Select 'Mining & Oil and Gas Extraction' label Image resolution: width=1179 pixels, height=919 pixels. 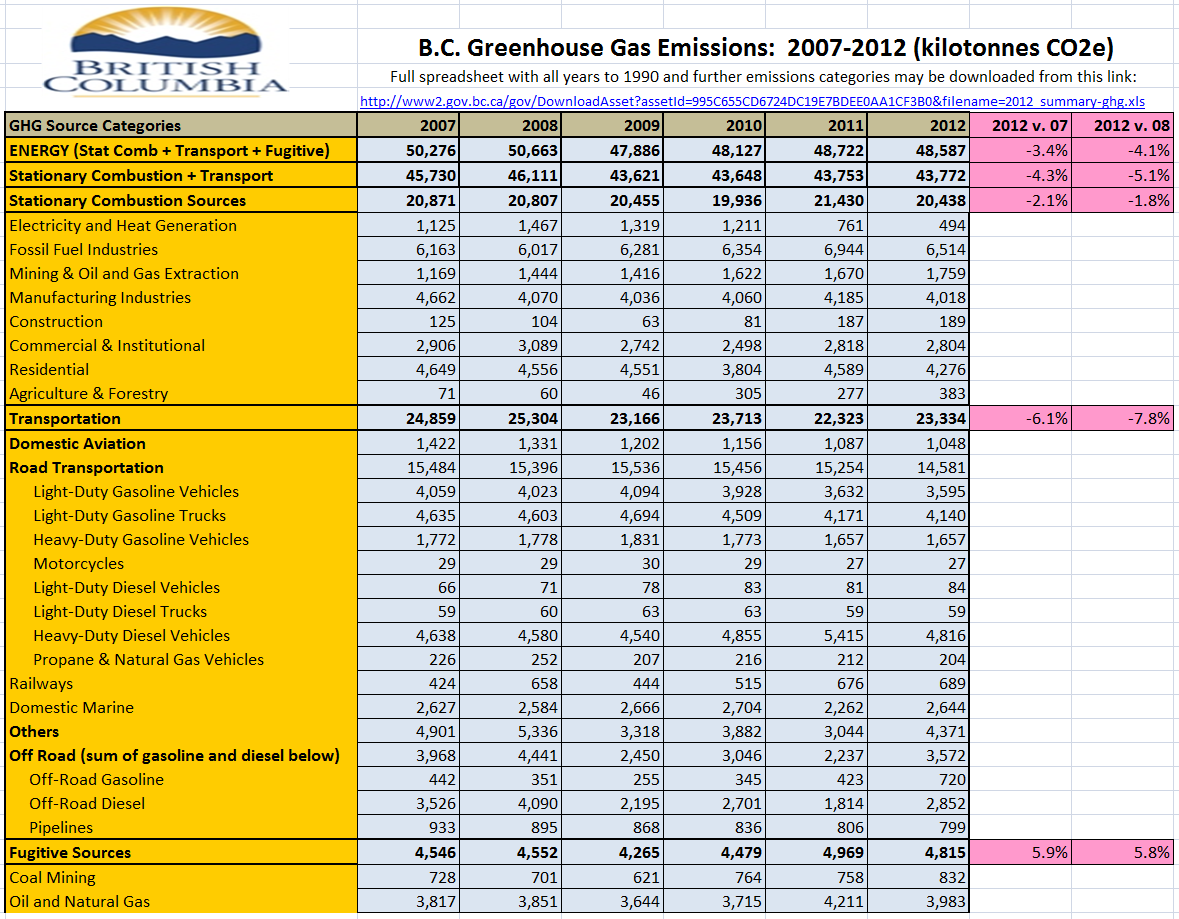coord(181,273)
